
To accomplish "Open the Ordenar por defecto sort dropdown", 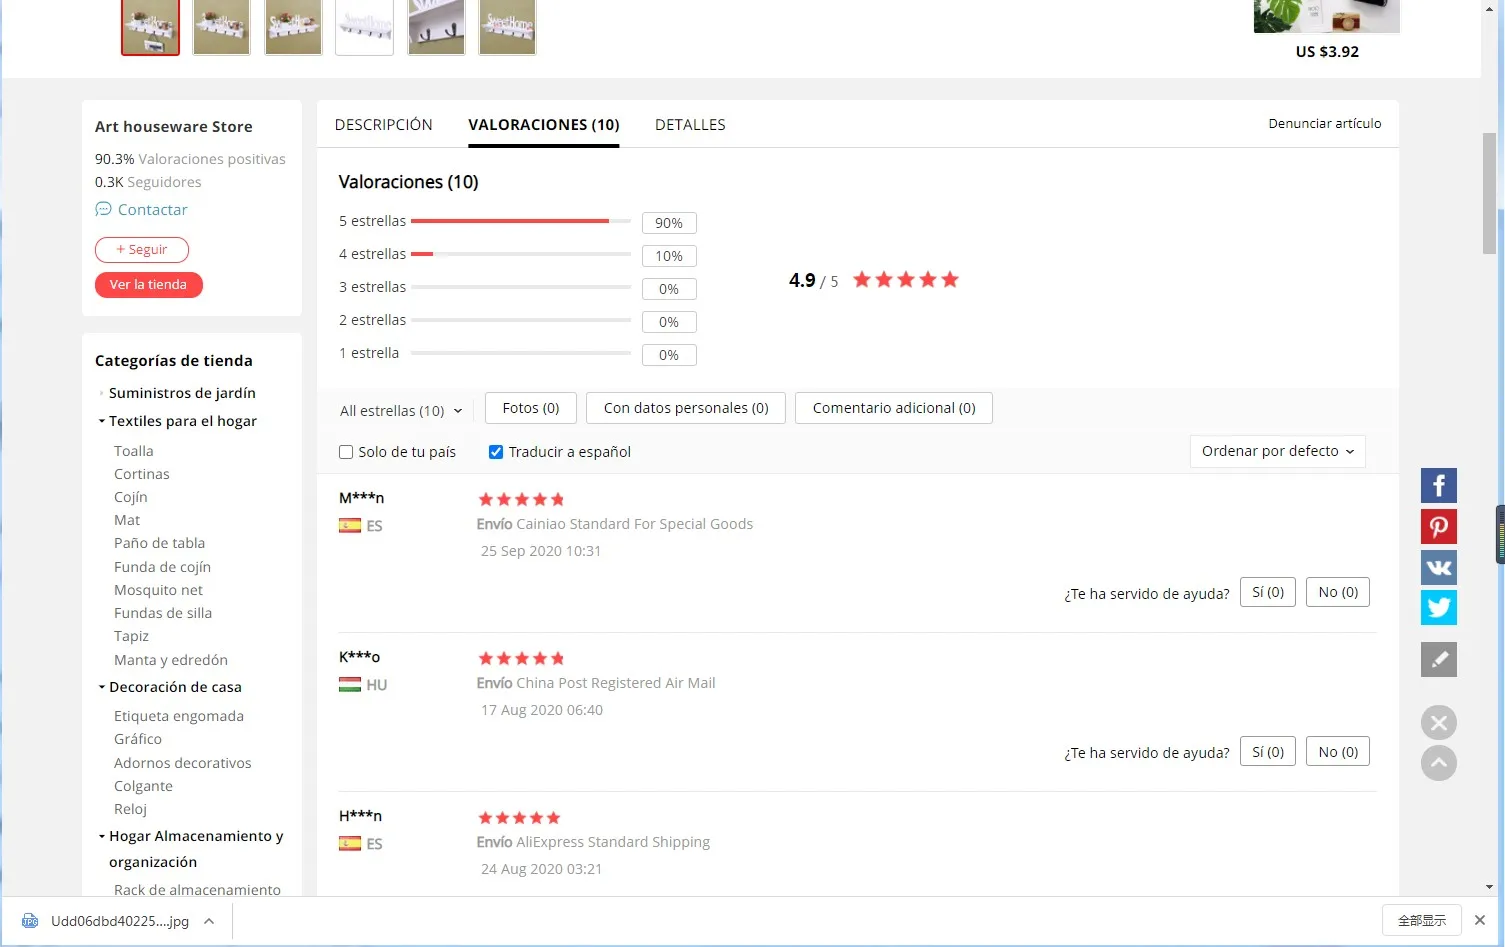I will click(x=1278, y=451).
